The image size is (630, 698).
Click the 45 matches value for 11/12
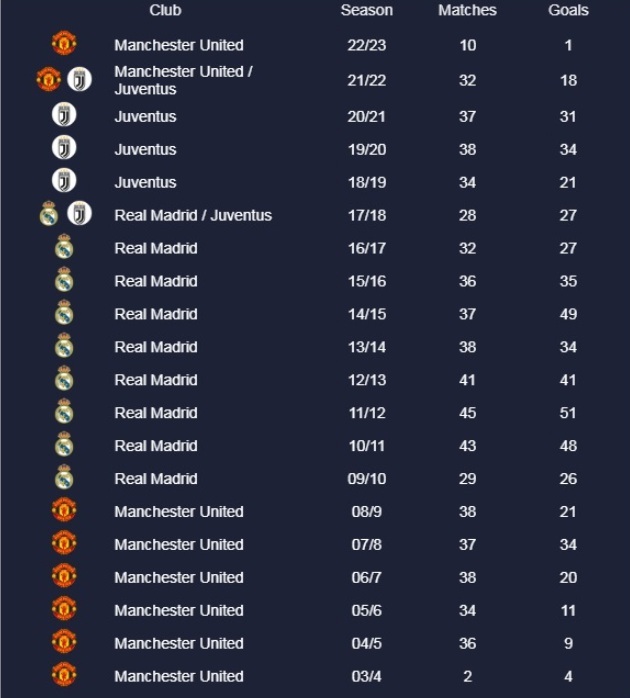(467, 413)
